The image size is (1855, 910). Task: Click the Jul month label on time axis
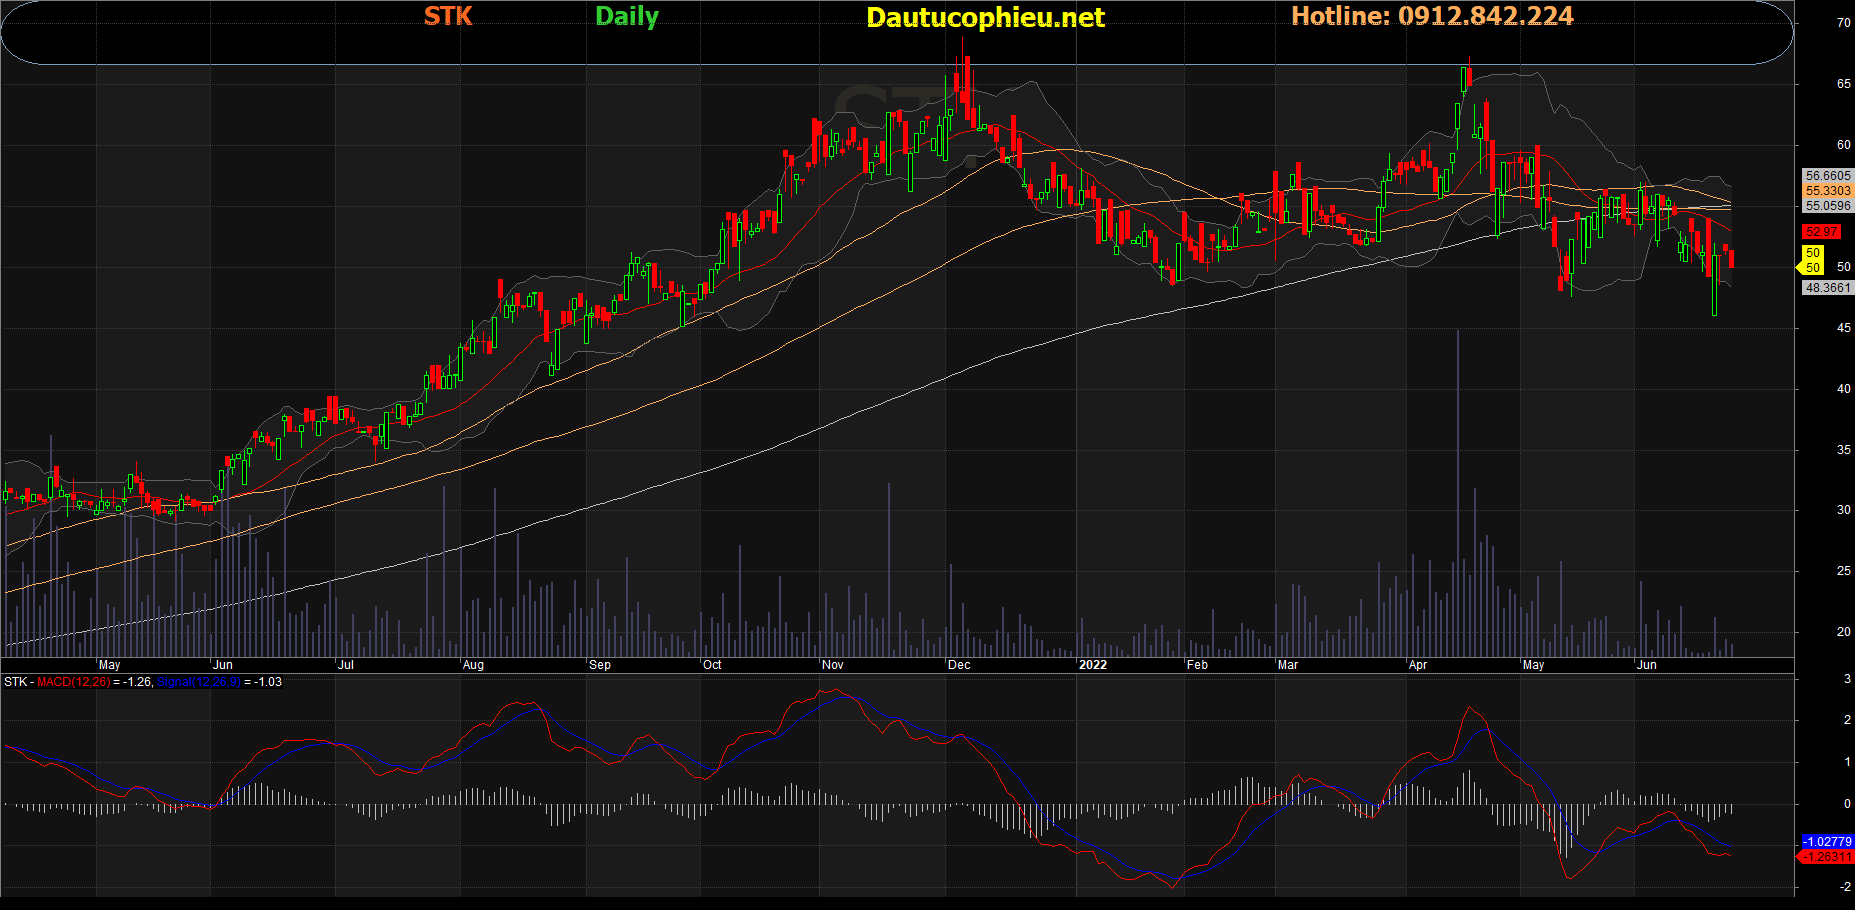[x=346, y=665]
